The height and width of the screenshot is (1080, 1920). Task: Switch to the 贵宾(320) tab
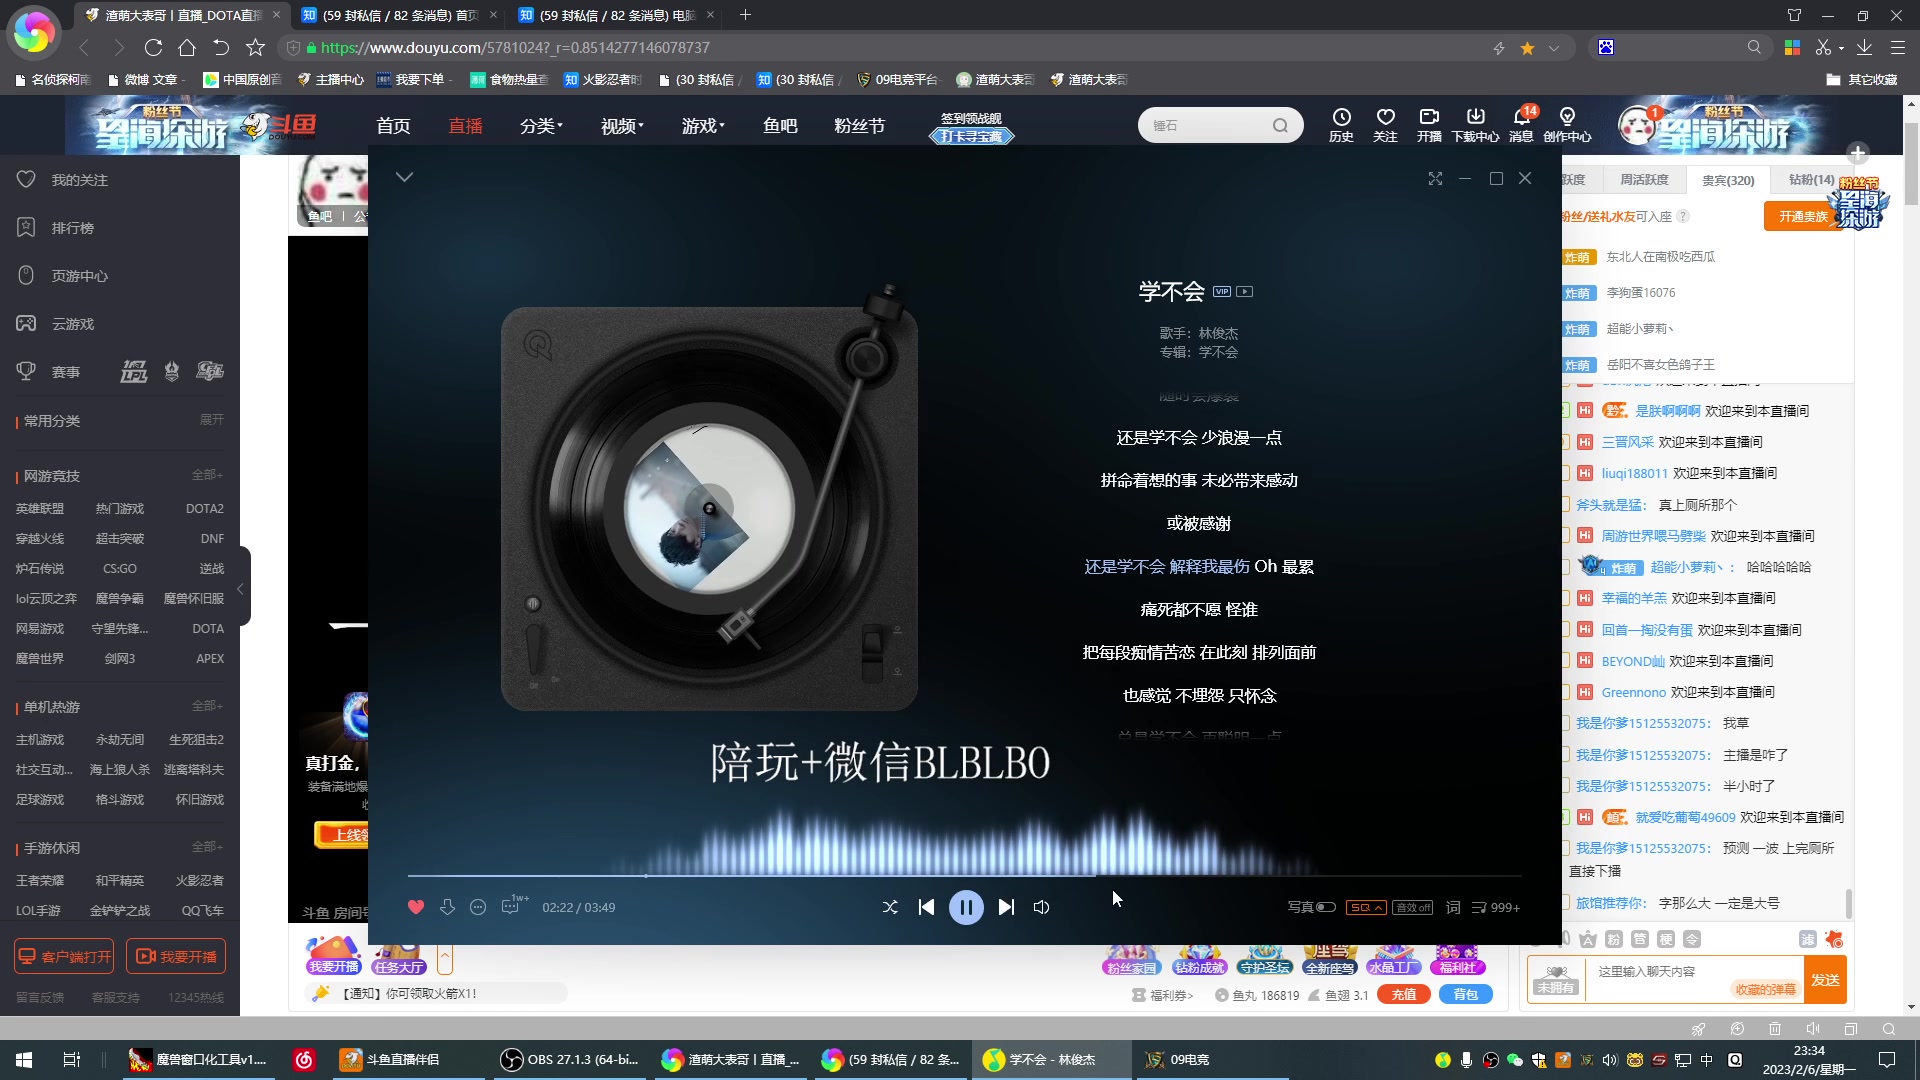tap(1728, 180)
